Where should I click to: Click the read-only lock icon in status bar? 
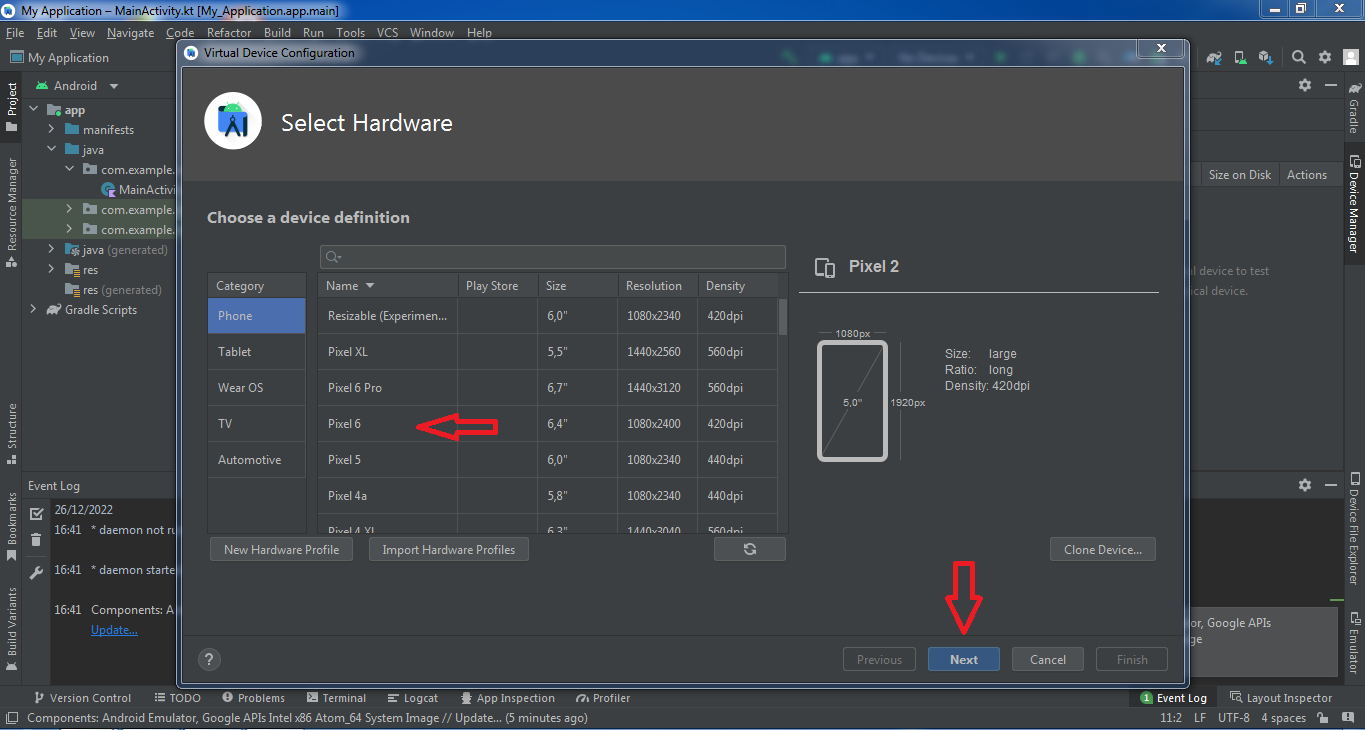coord(1323,718)
